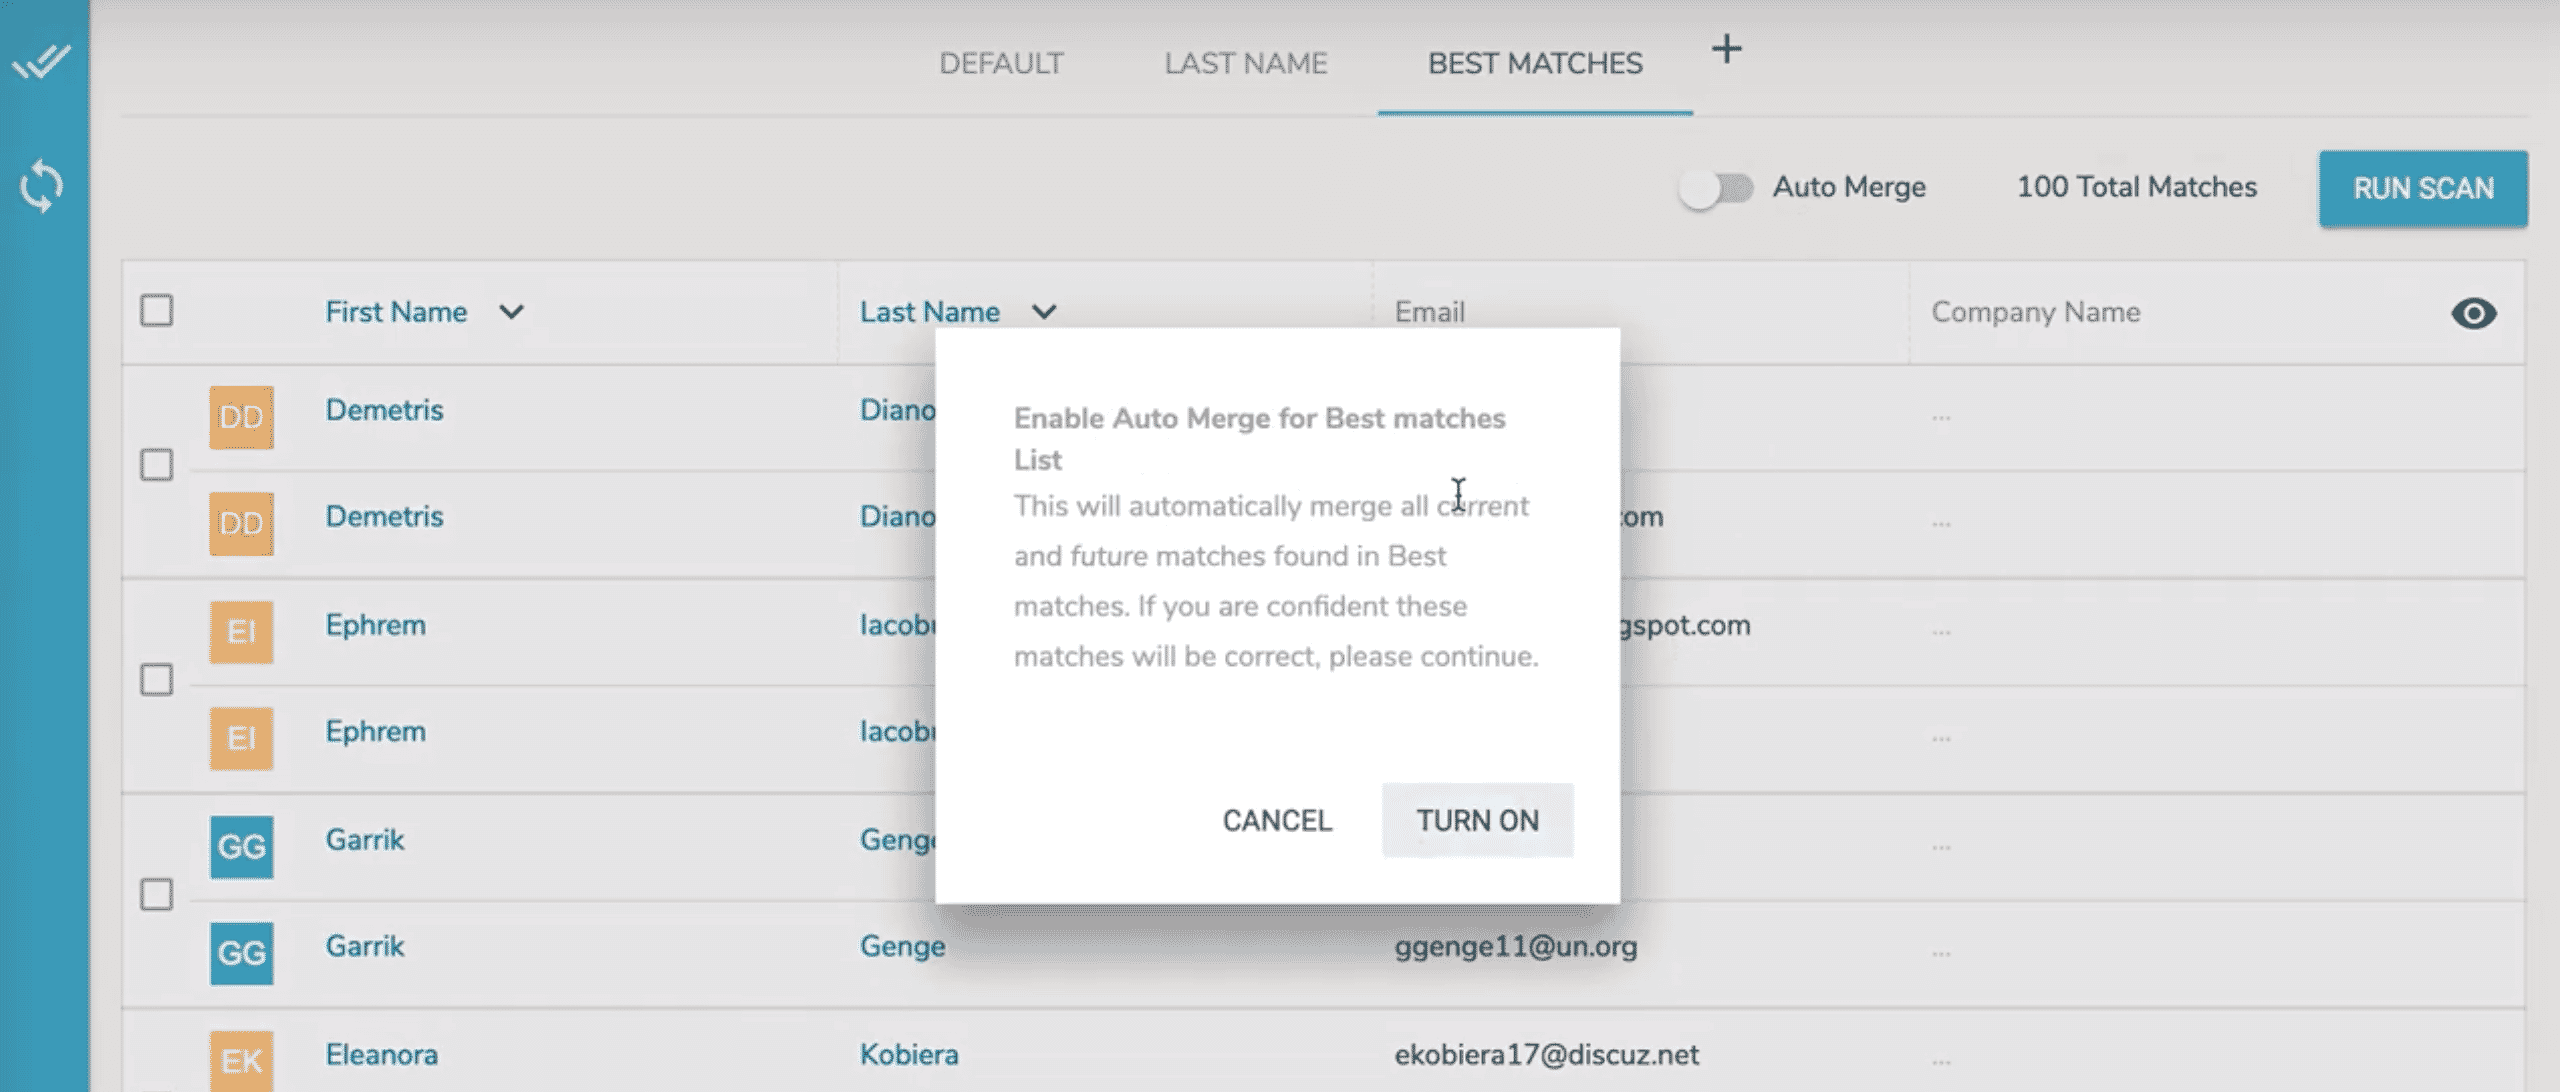Click the second DD avatar for Demetris
Screen dimensions: 2560x1092
pyautogui.click(x=241, y=523)
